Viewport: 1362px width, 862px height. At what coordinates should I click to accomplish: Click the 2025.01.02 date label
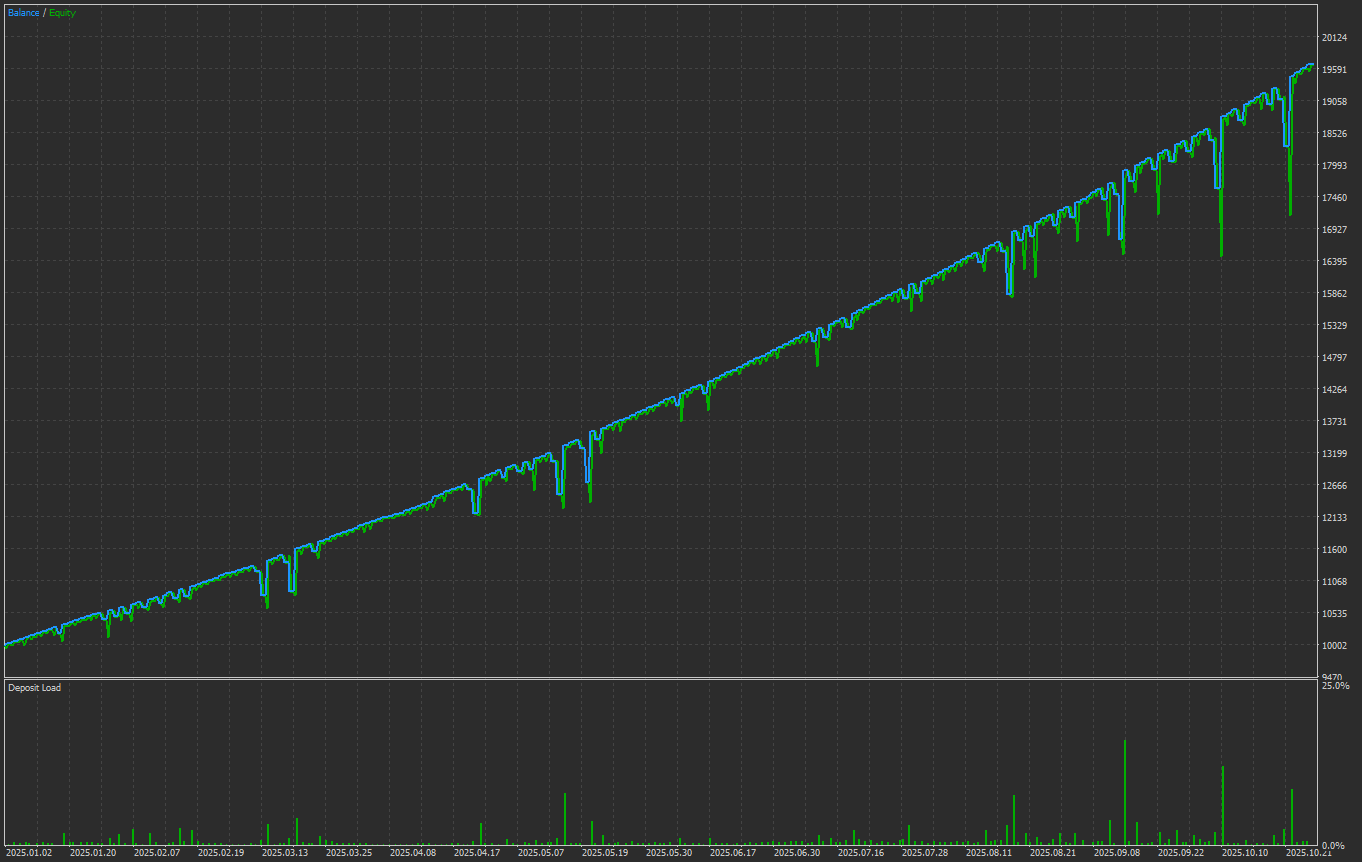29,853
